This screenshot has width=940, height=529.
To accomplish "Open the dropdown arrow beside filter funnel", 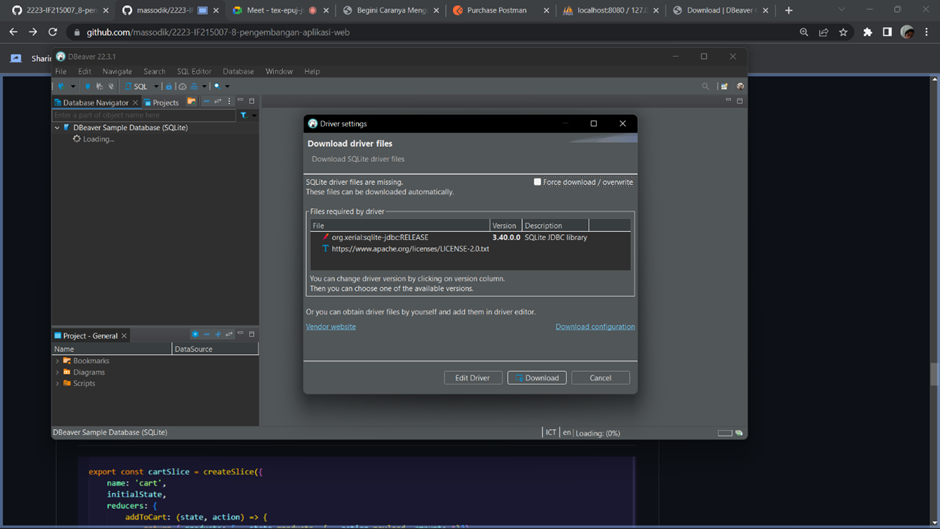I will tap(254, 116).
